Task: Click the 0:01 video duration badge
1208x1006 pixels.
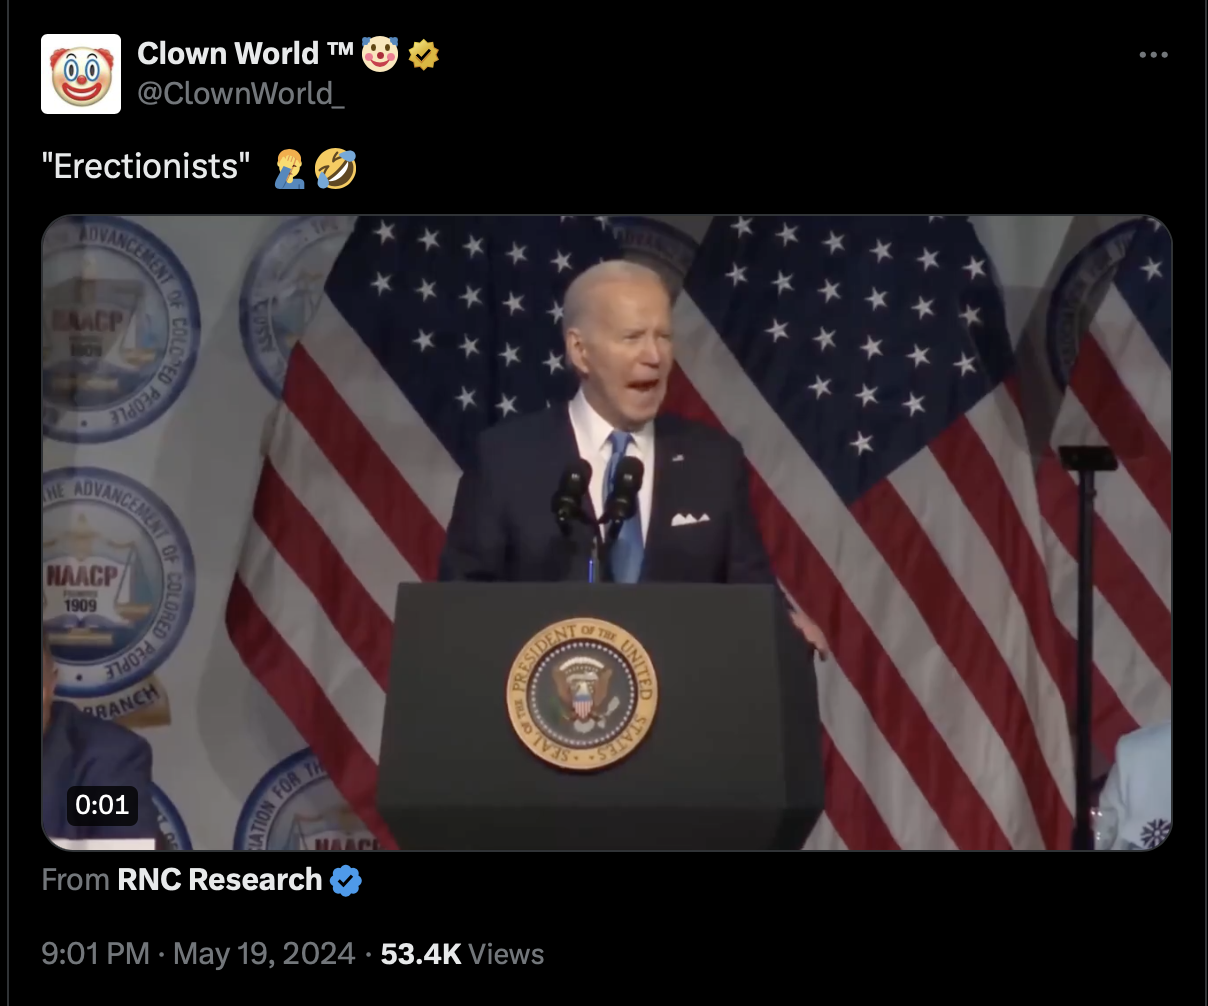Action: (102, 804)
